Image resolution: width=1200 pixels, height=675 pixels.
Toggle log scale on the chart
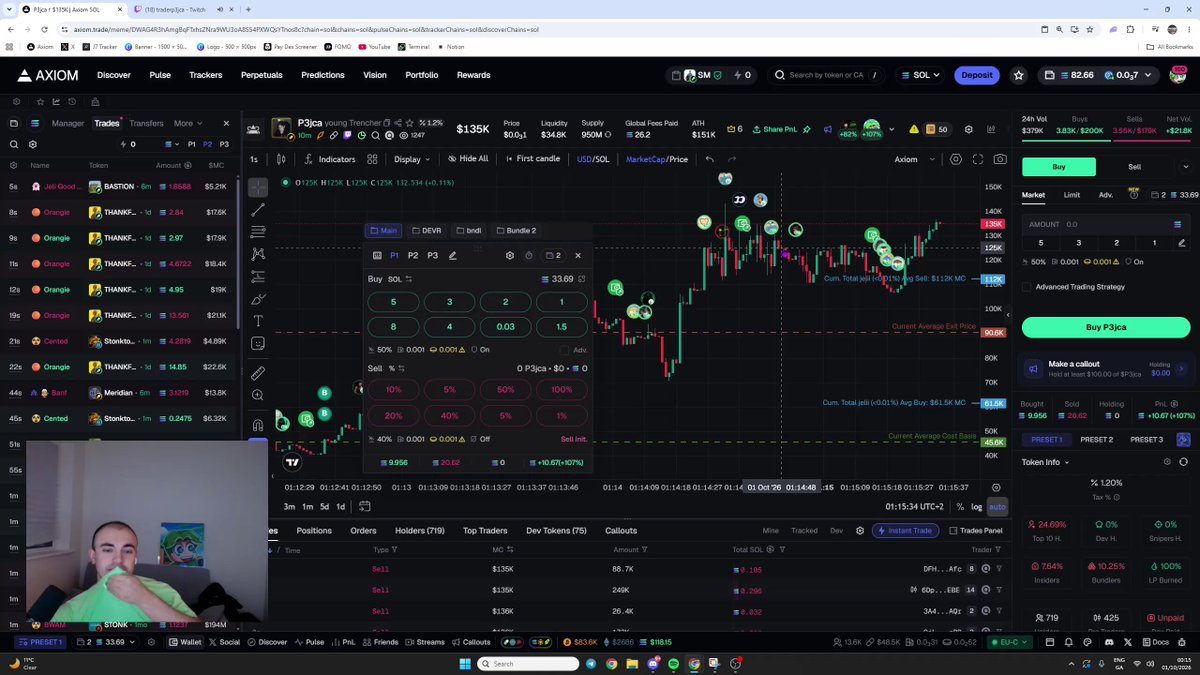point(976,507)
